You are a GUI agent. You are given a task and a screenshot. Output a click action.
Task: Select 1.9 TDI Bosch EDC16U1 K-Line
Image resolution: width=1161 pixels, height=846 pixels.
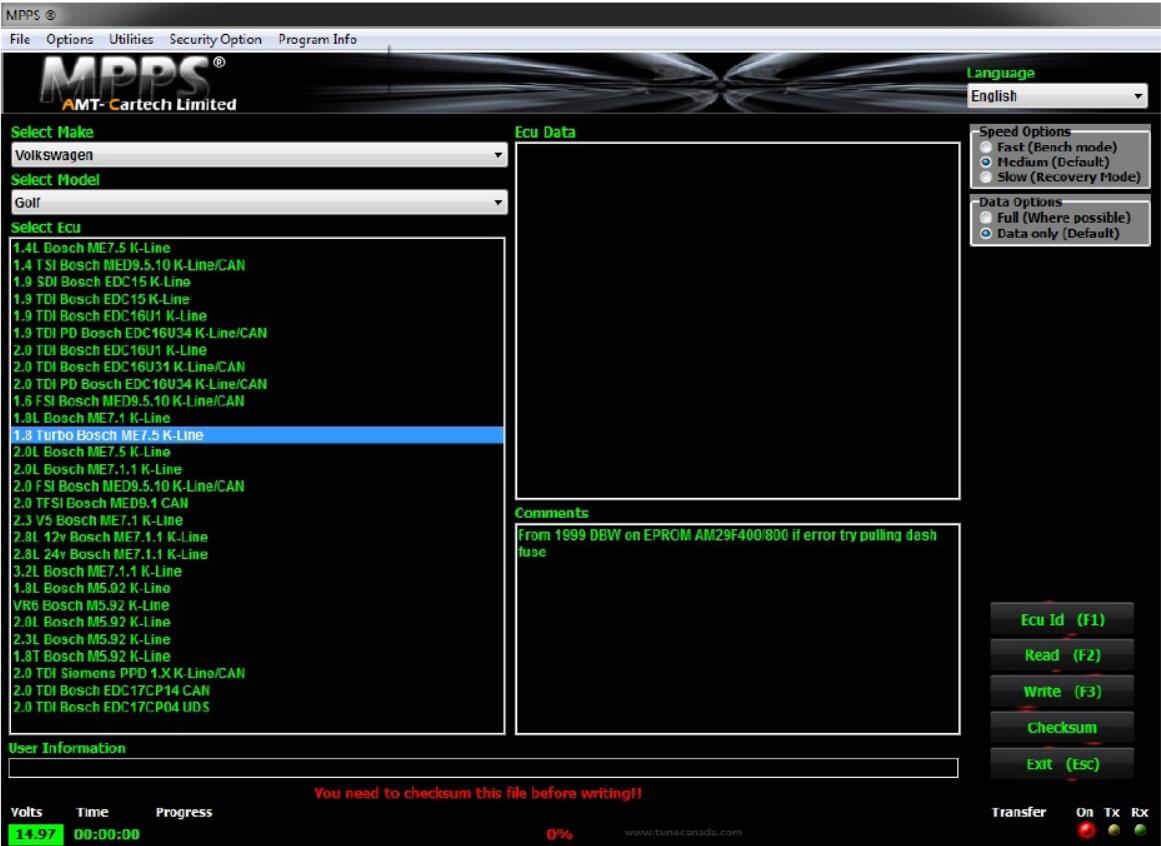(257, 316)
